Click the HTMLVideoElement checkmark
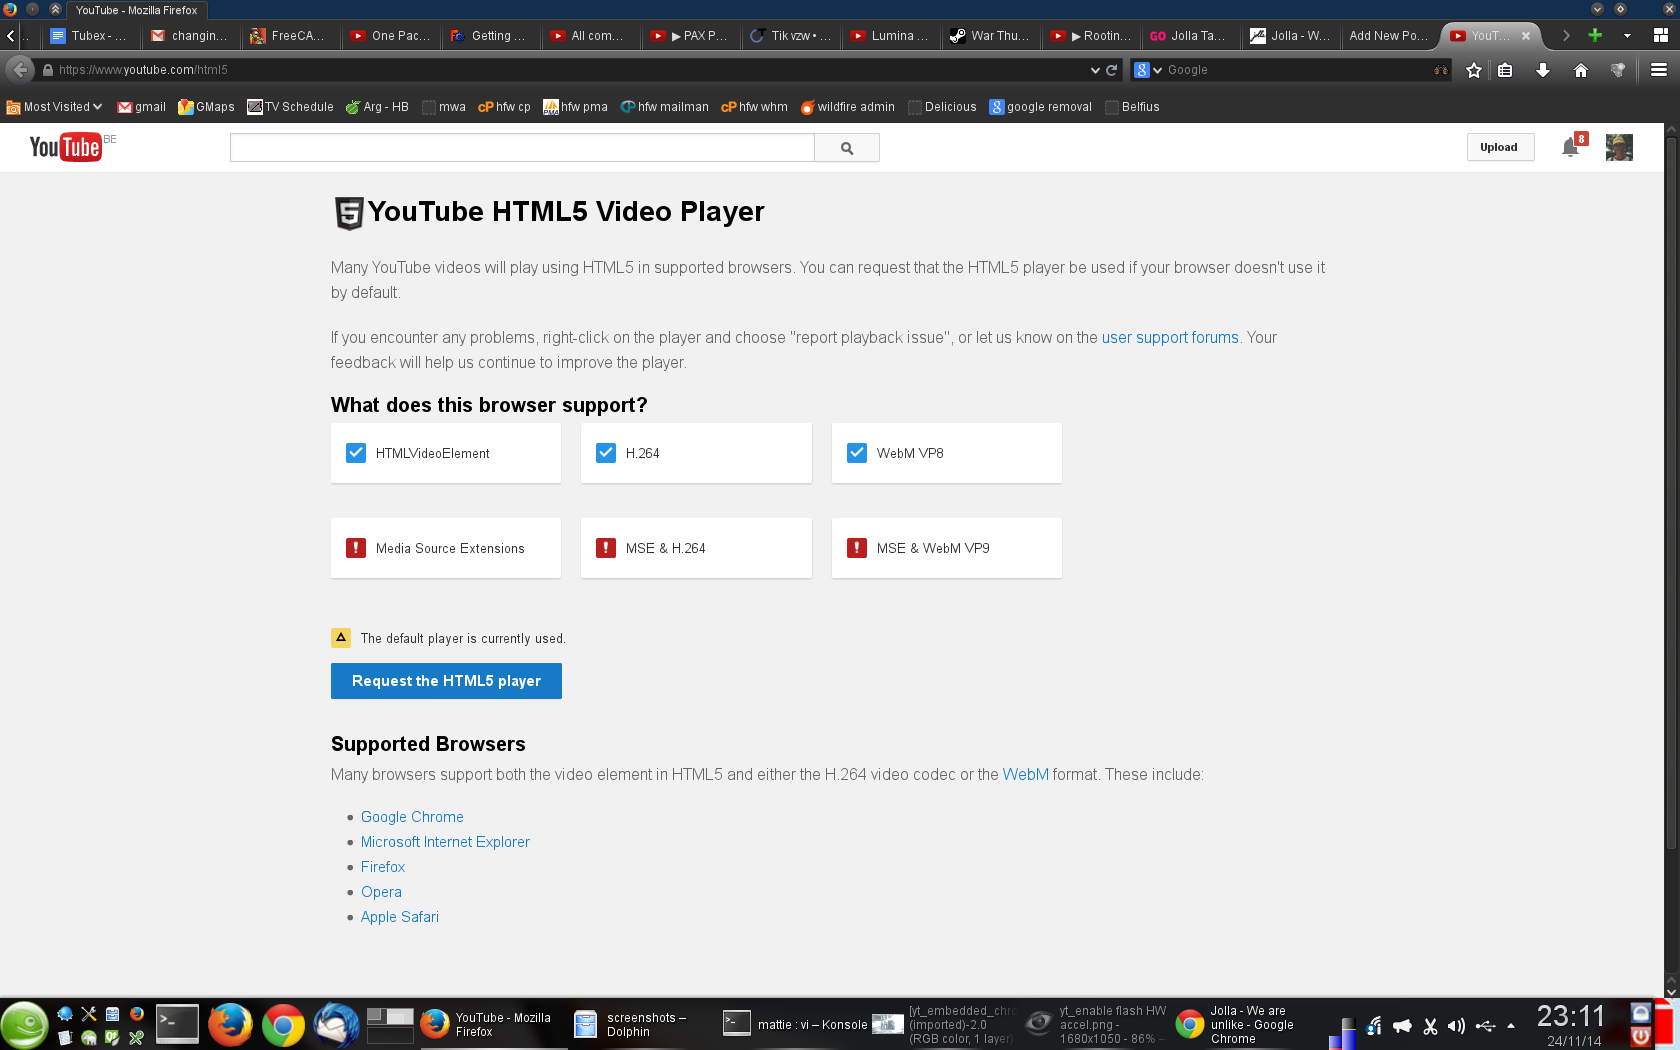This screenshot has height=1050, width=1680. point(356,453)
